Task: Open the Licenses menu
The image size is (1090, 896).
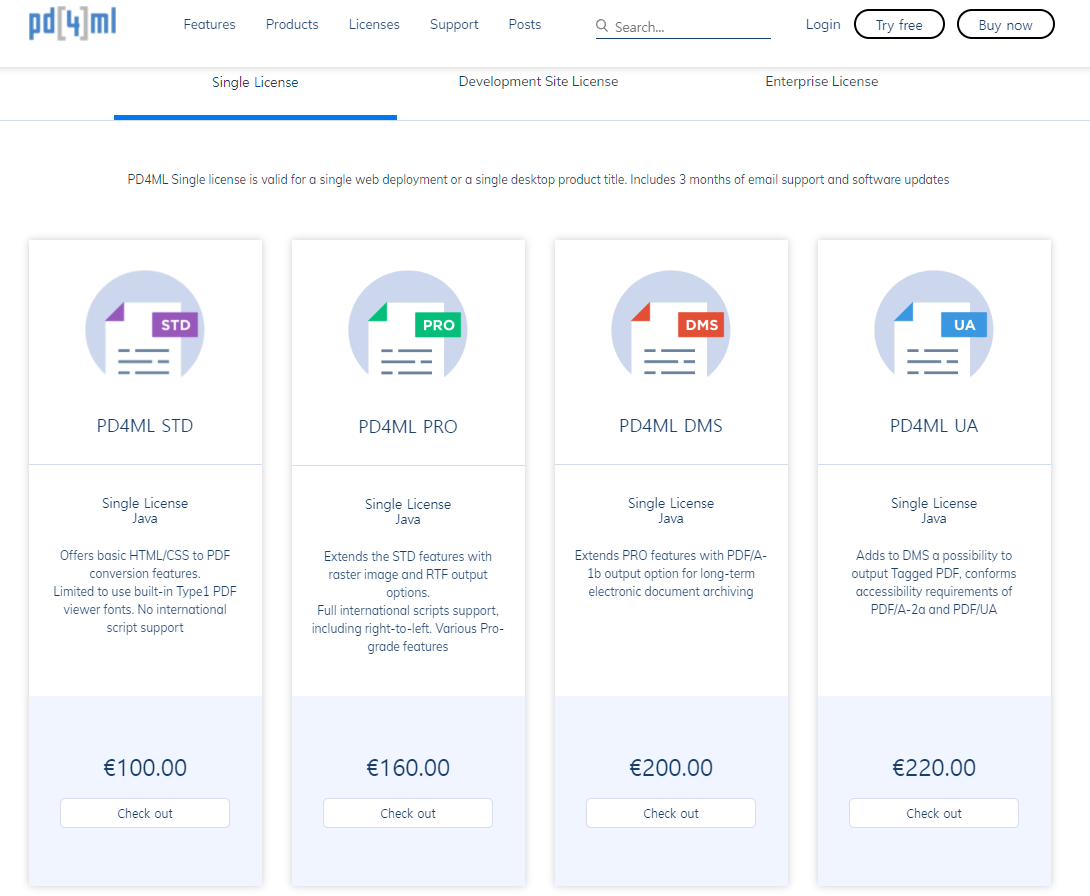Action: coord(374,24)
